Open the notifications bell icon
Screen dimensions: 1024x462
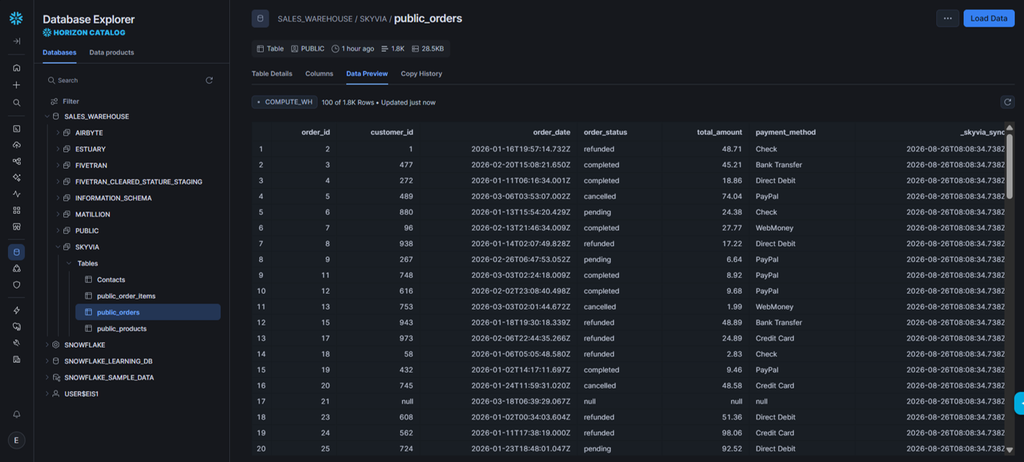pyautogui.click(x=16, y=414)
